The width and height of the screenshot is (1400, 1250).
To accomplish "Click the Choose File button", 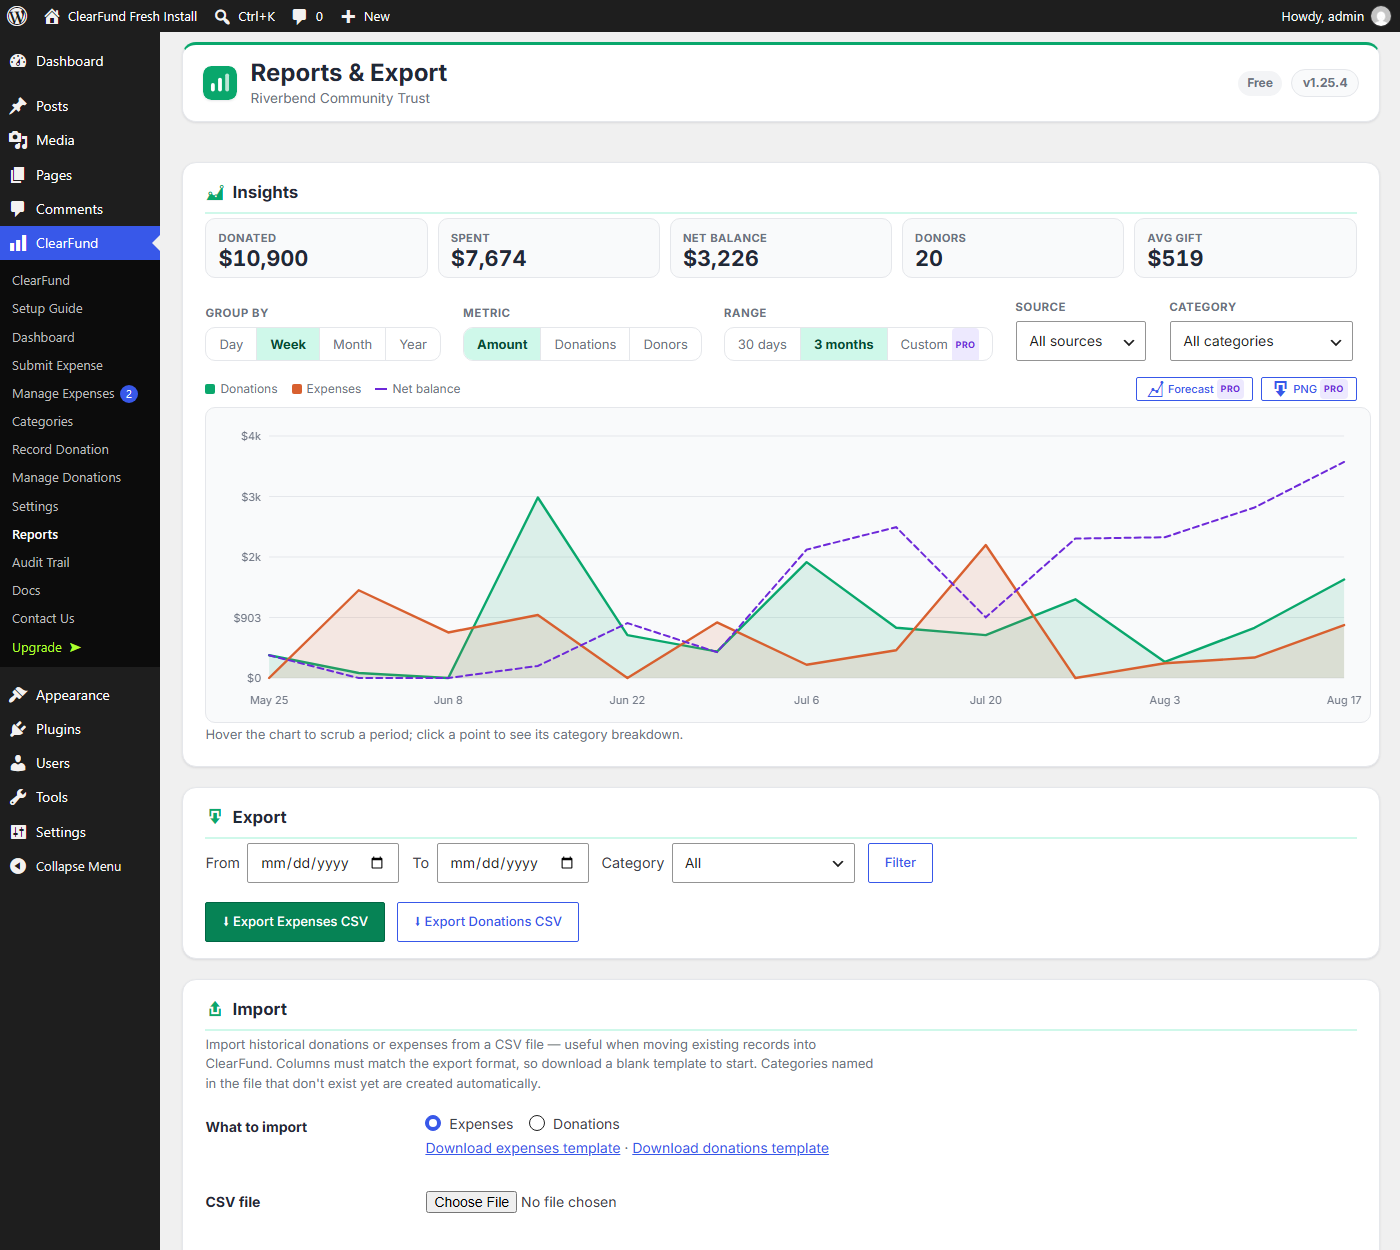I will click(472, 1202).
